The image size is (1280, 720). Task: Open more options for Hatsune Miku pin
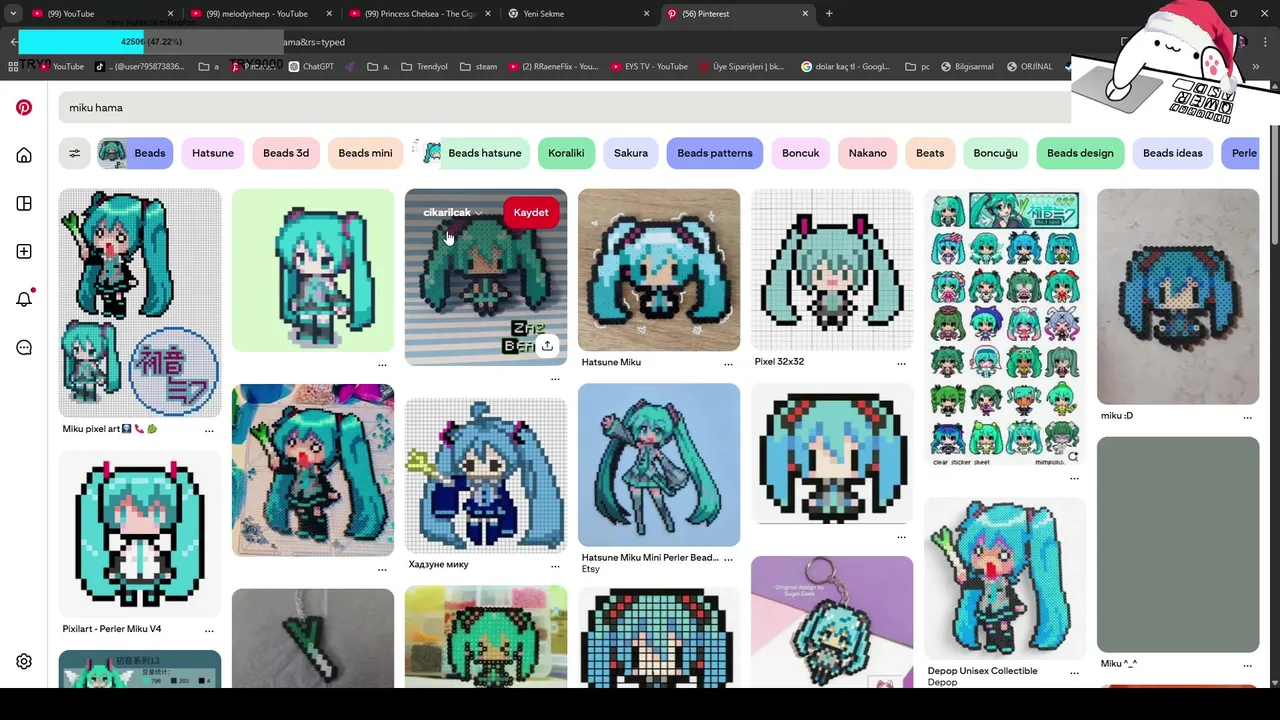pos(728,363)
